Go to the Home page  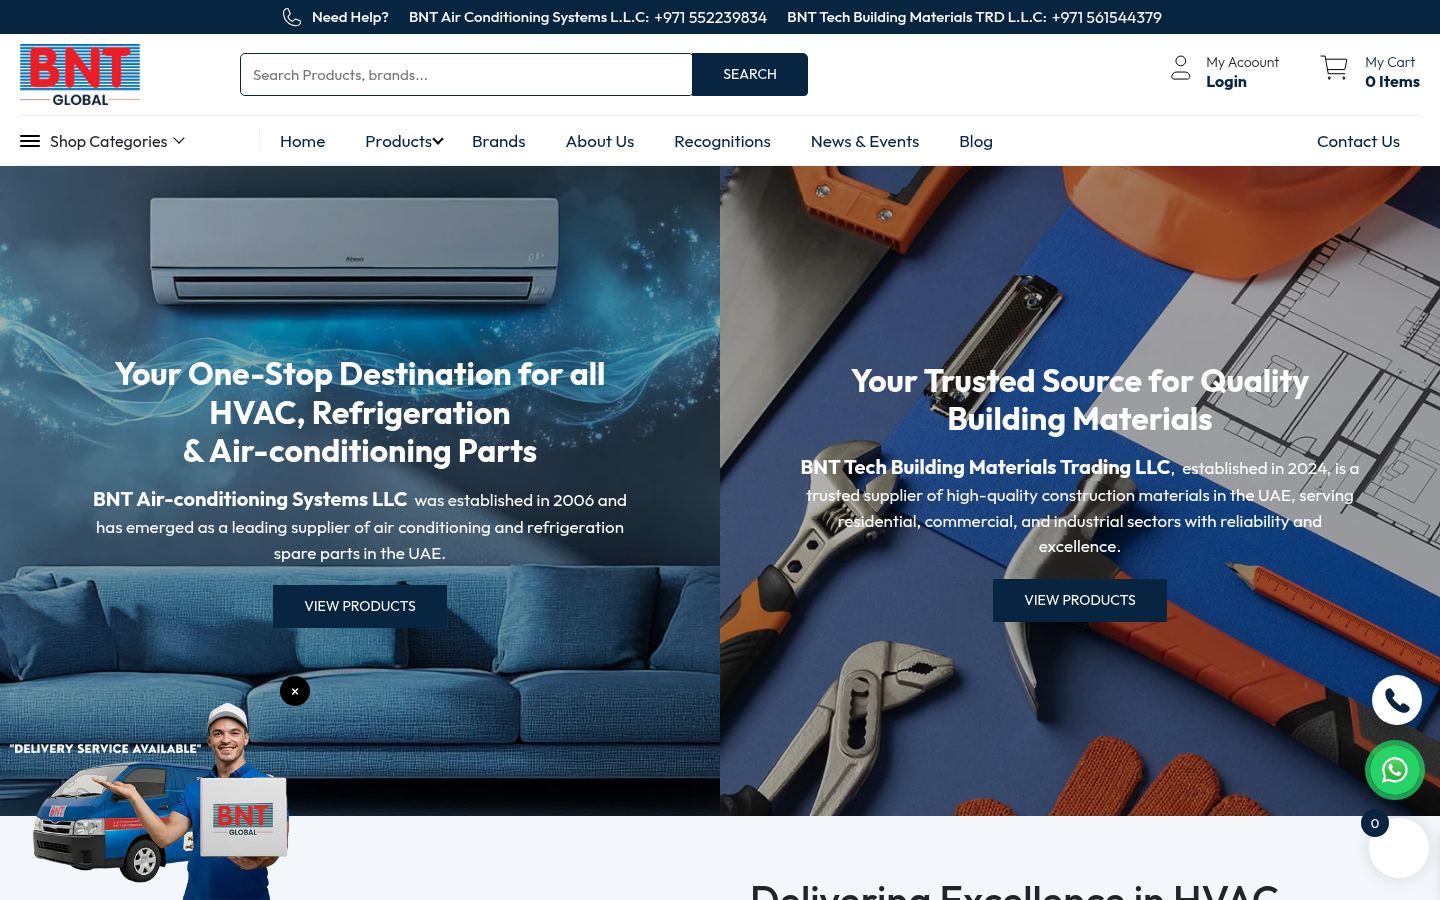(x=302, y=141)
